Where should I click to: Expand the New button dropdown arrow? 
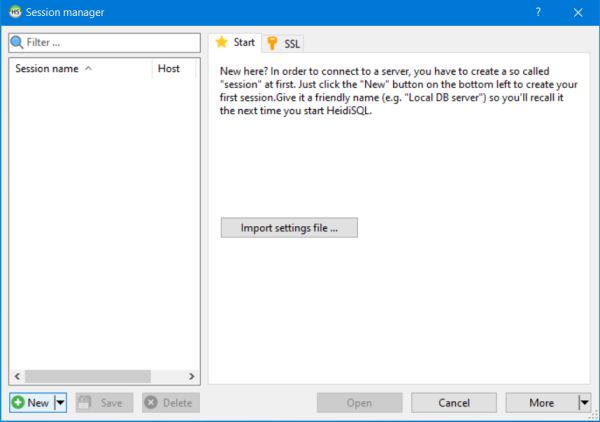(x=60, y=402)
